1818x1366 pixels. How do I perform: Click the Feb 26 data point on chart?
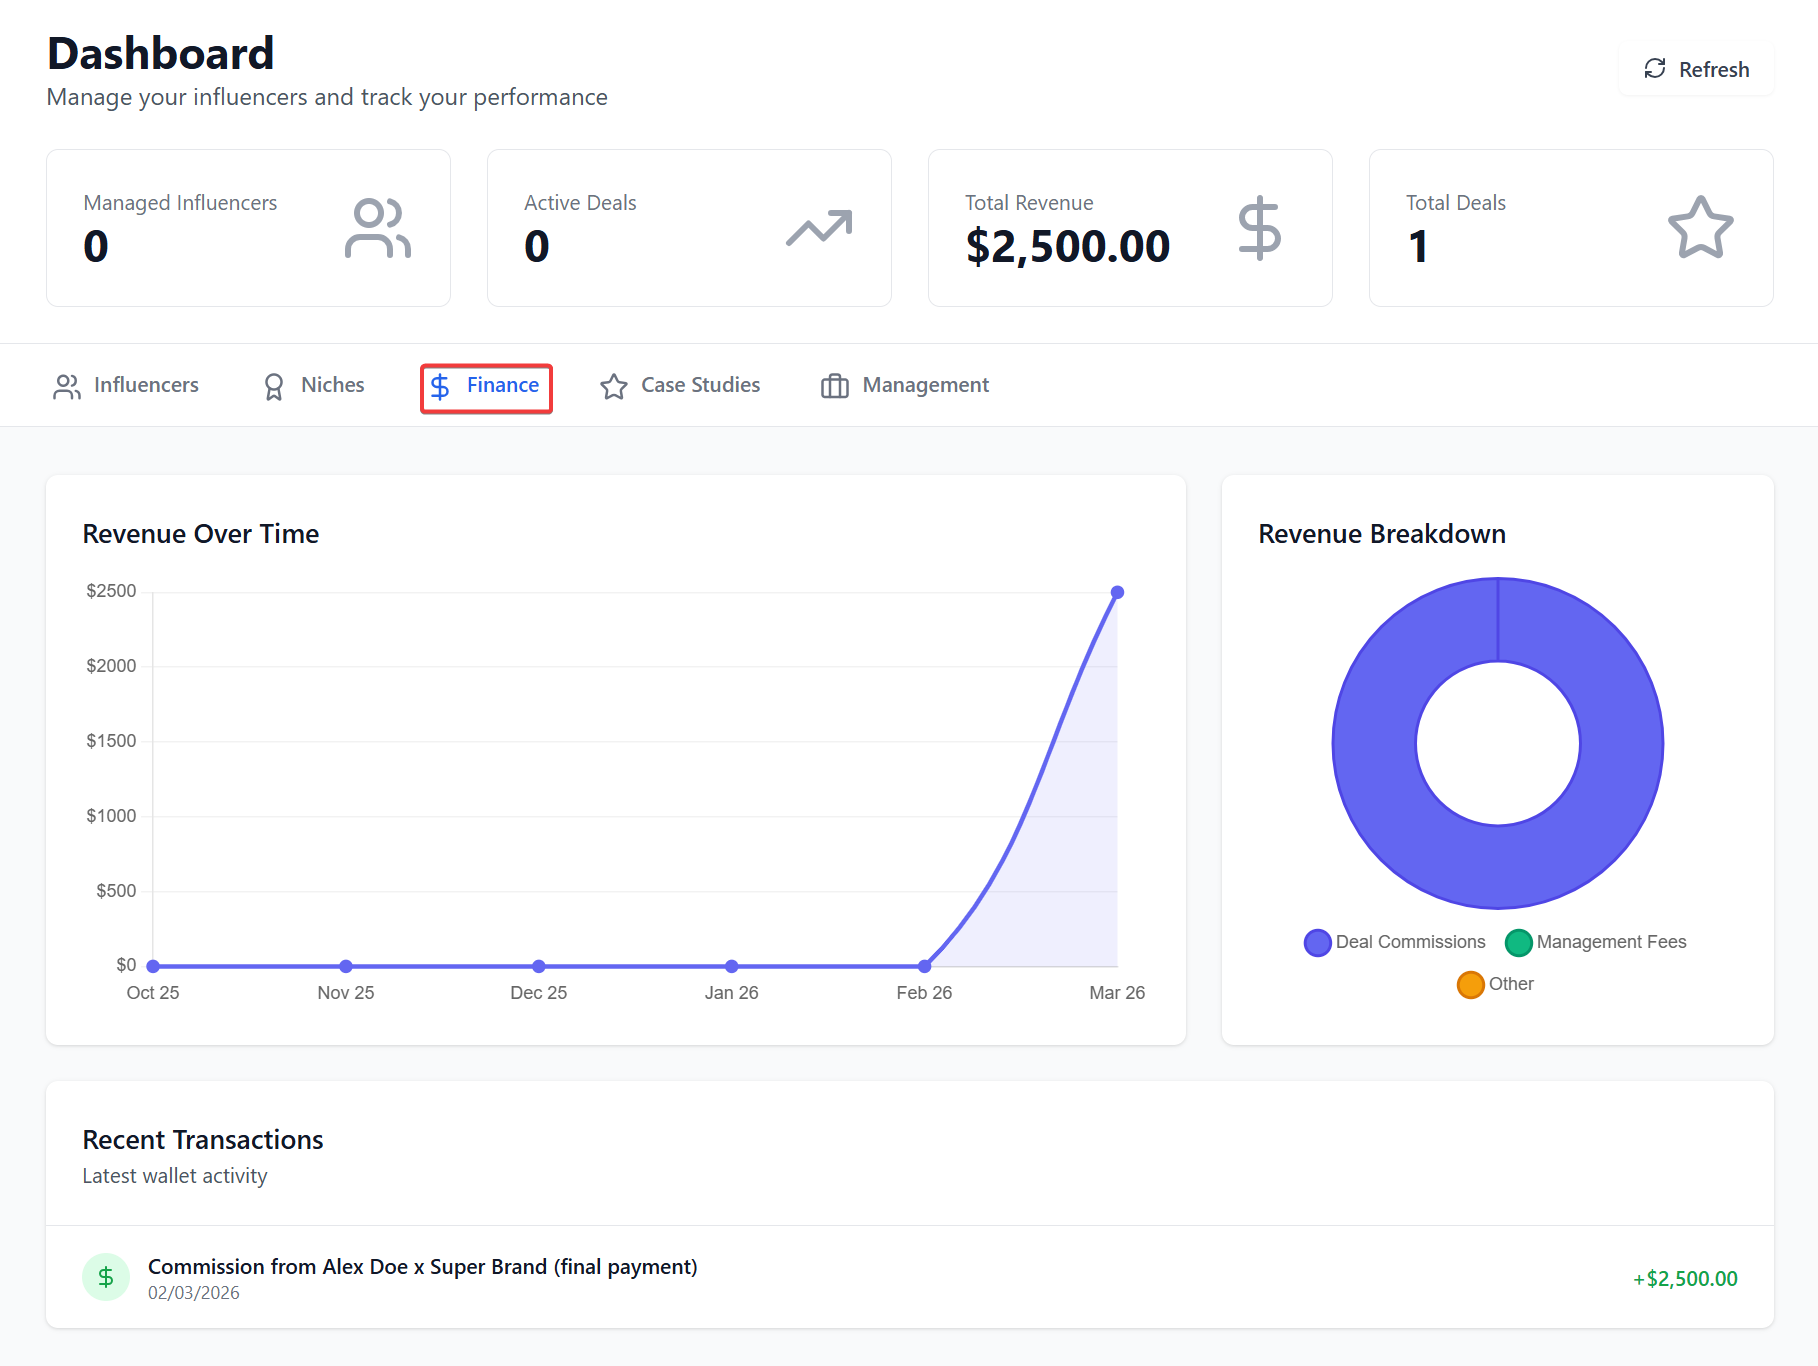click(x=925, y=966)
